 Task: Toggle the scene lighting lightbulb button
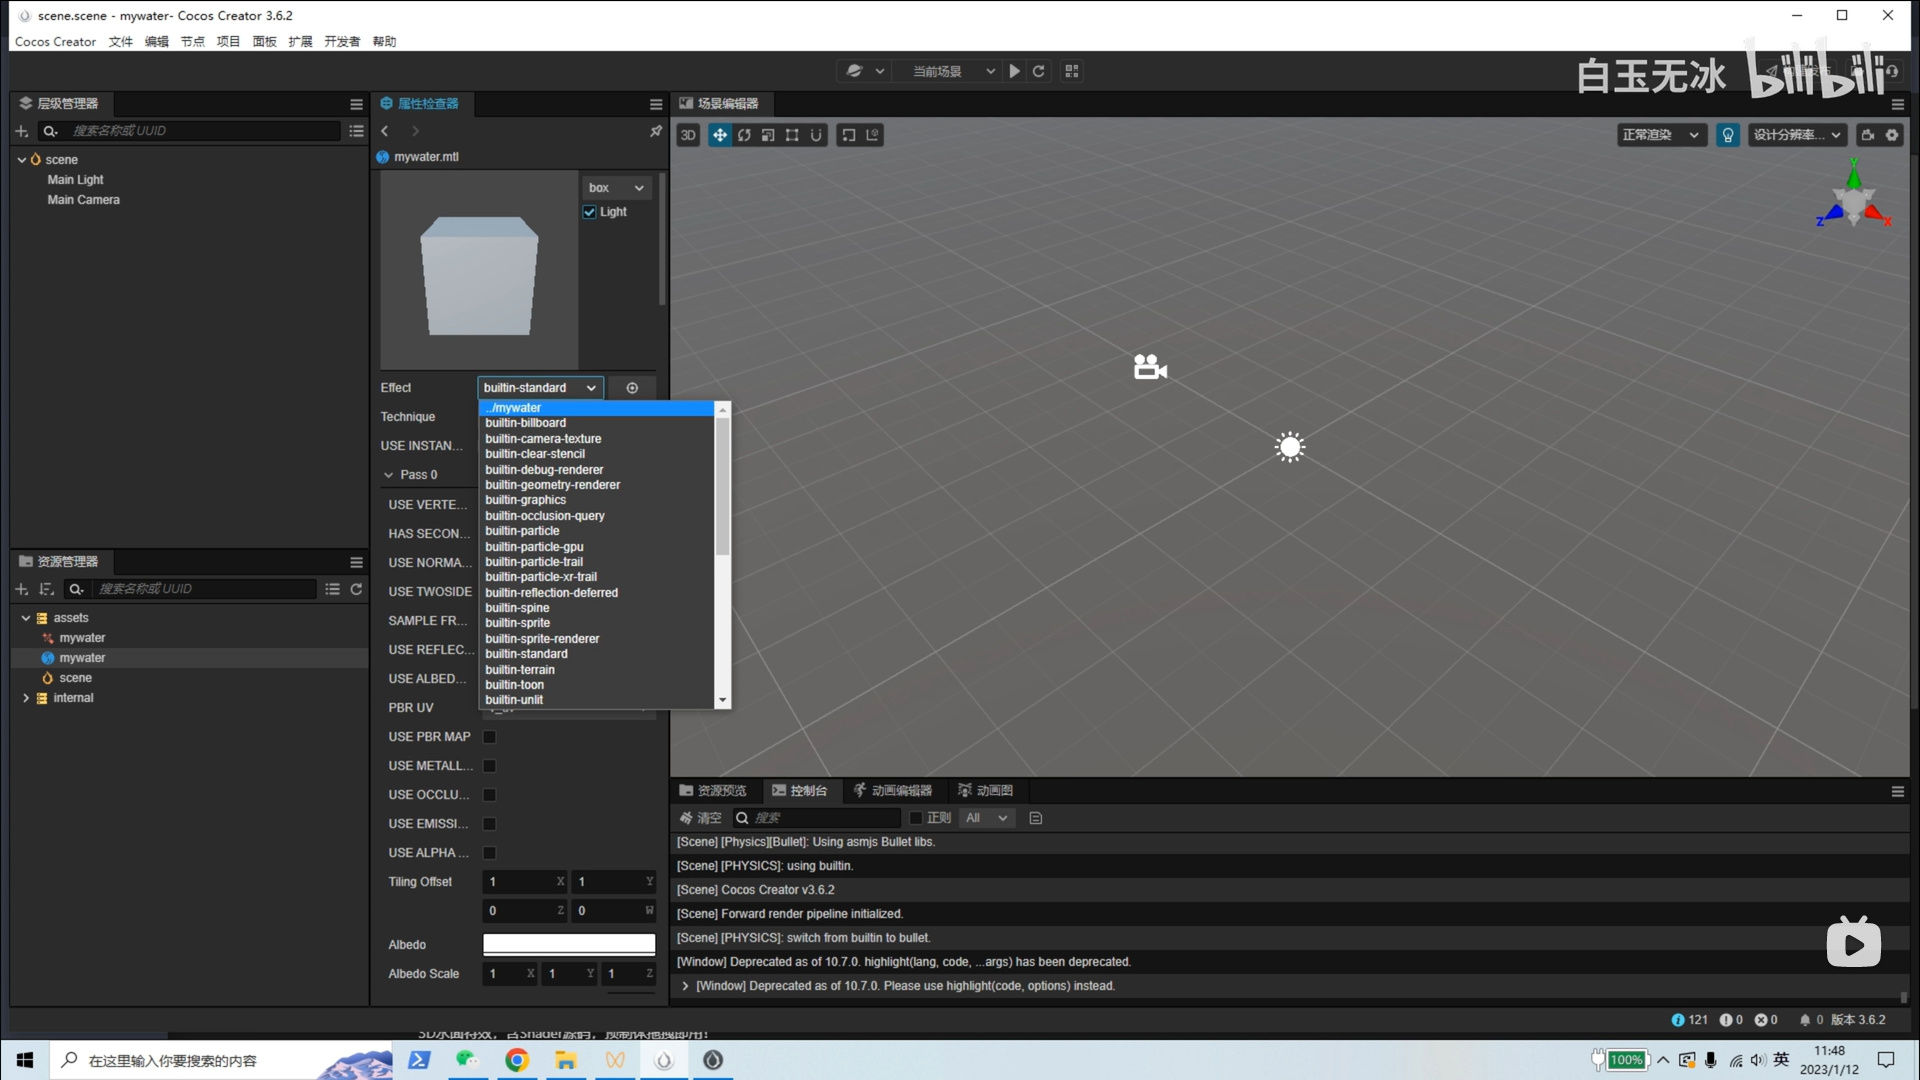click(1728, 135)
